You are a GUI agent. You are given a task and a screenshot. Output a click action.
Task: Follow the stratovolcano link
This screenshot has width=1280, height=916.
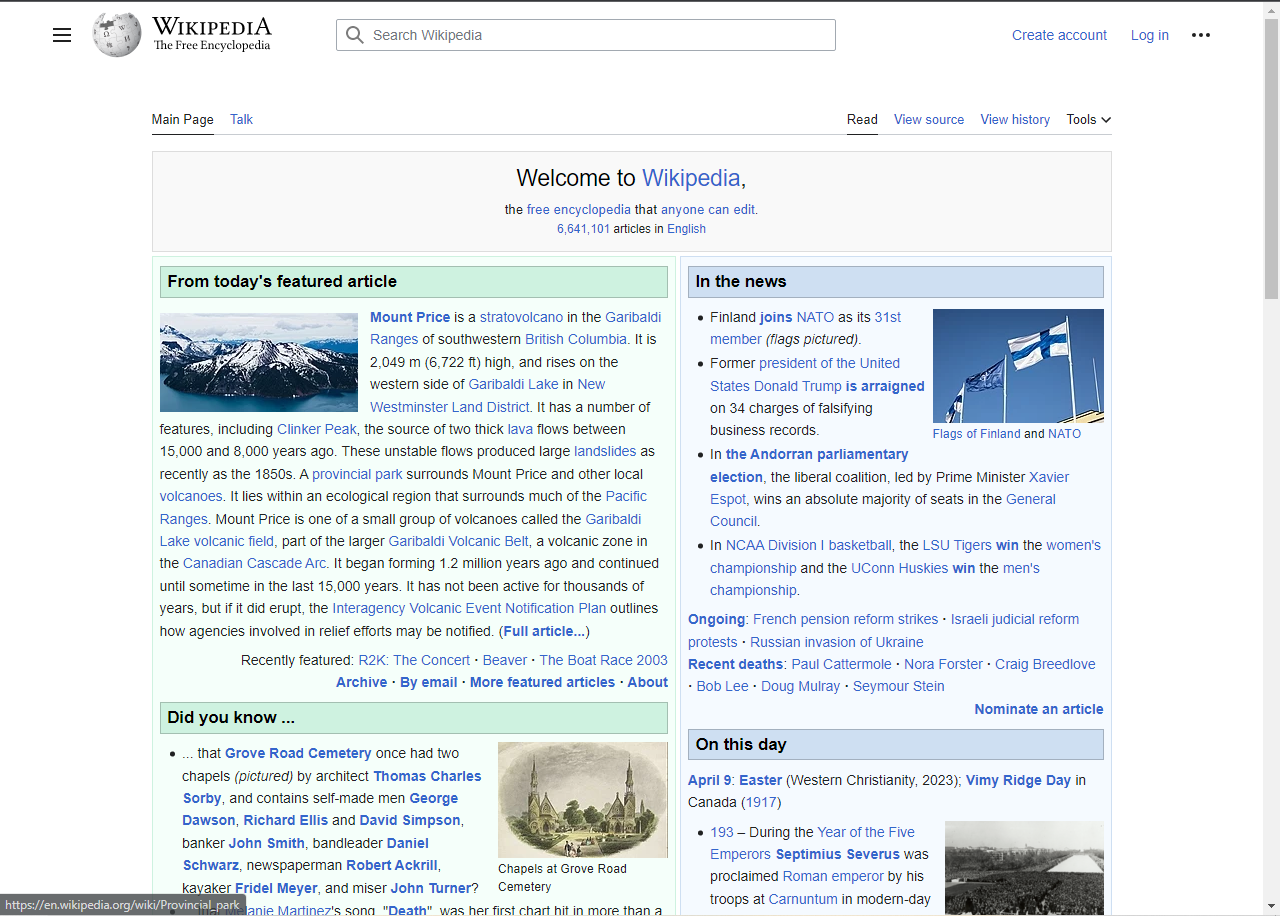pyautogui.click(x=521, y=317)
